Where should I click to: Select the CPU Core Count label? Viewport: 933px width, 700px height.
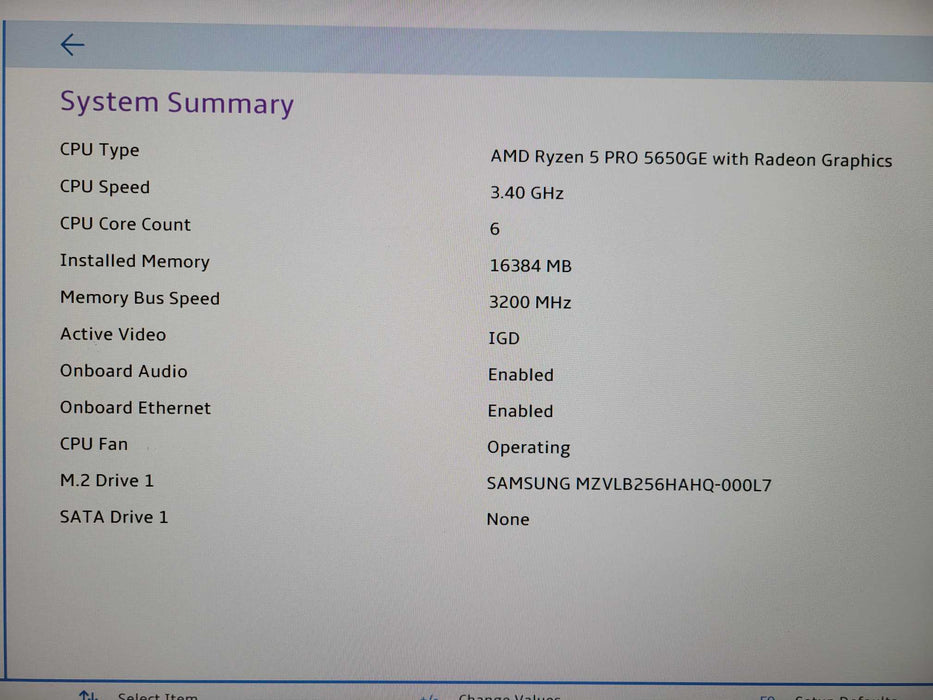click(x=125, y=224)
